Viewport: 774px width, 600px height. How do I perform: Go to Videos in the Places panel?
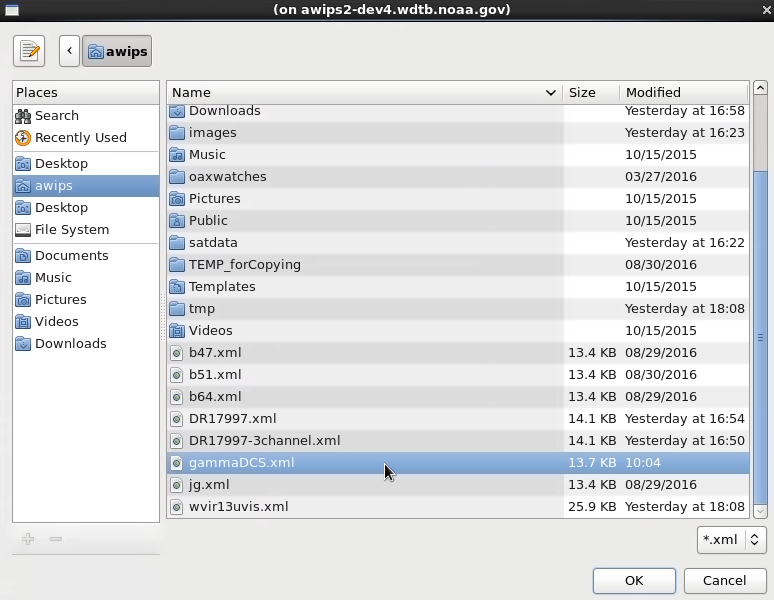point(86,321)
